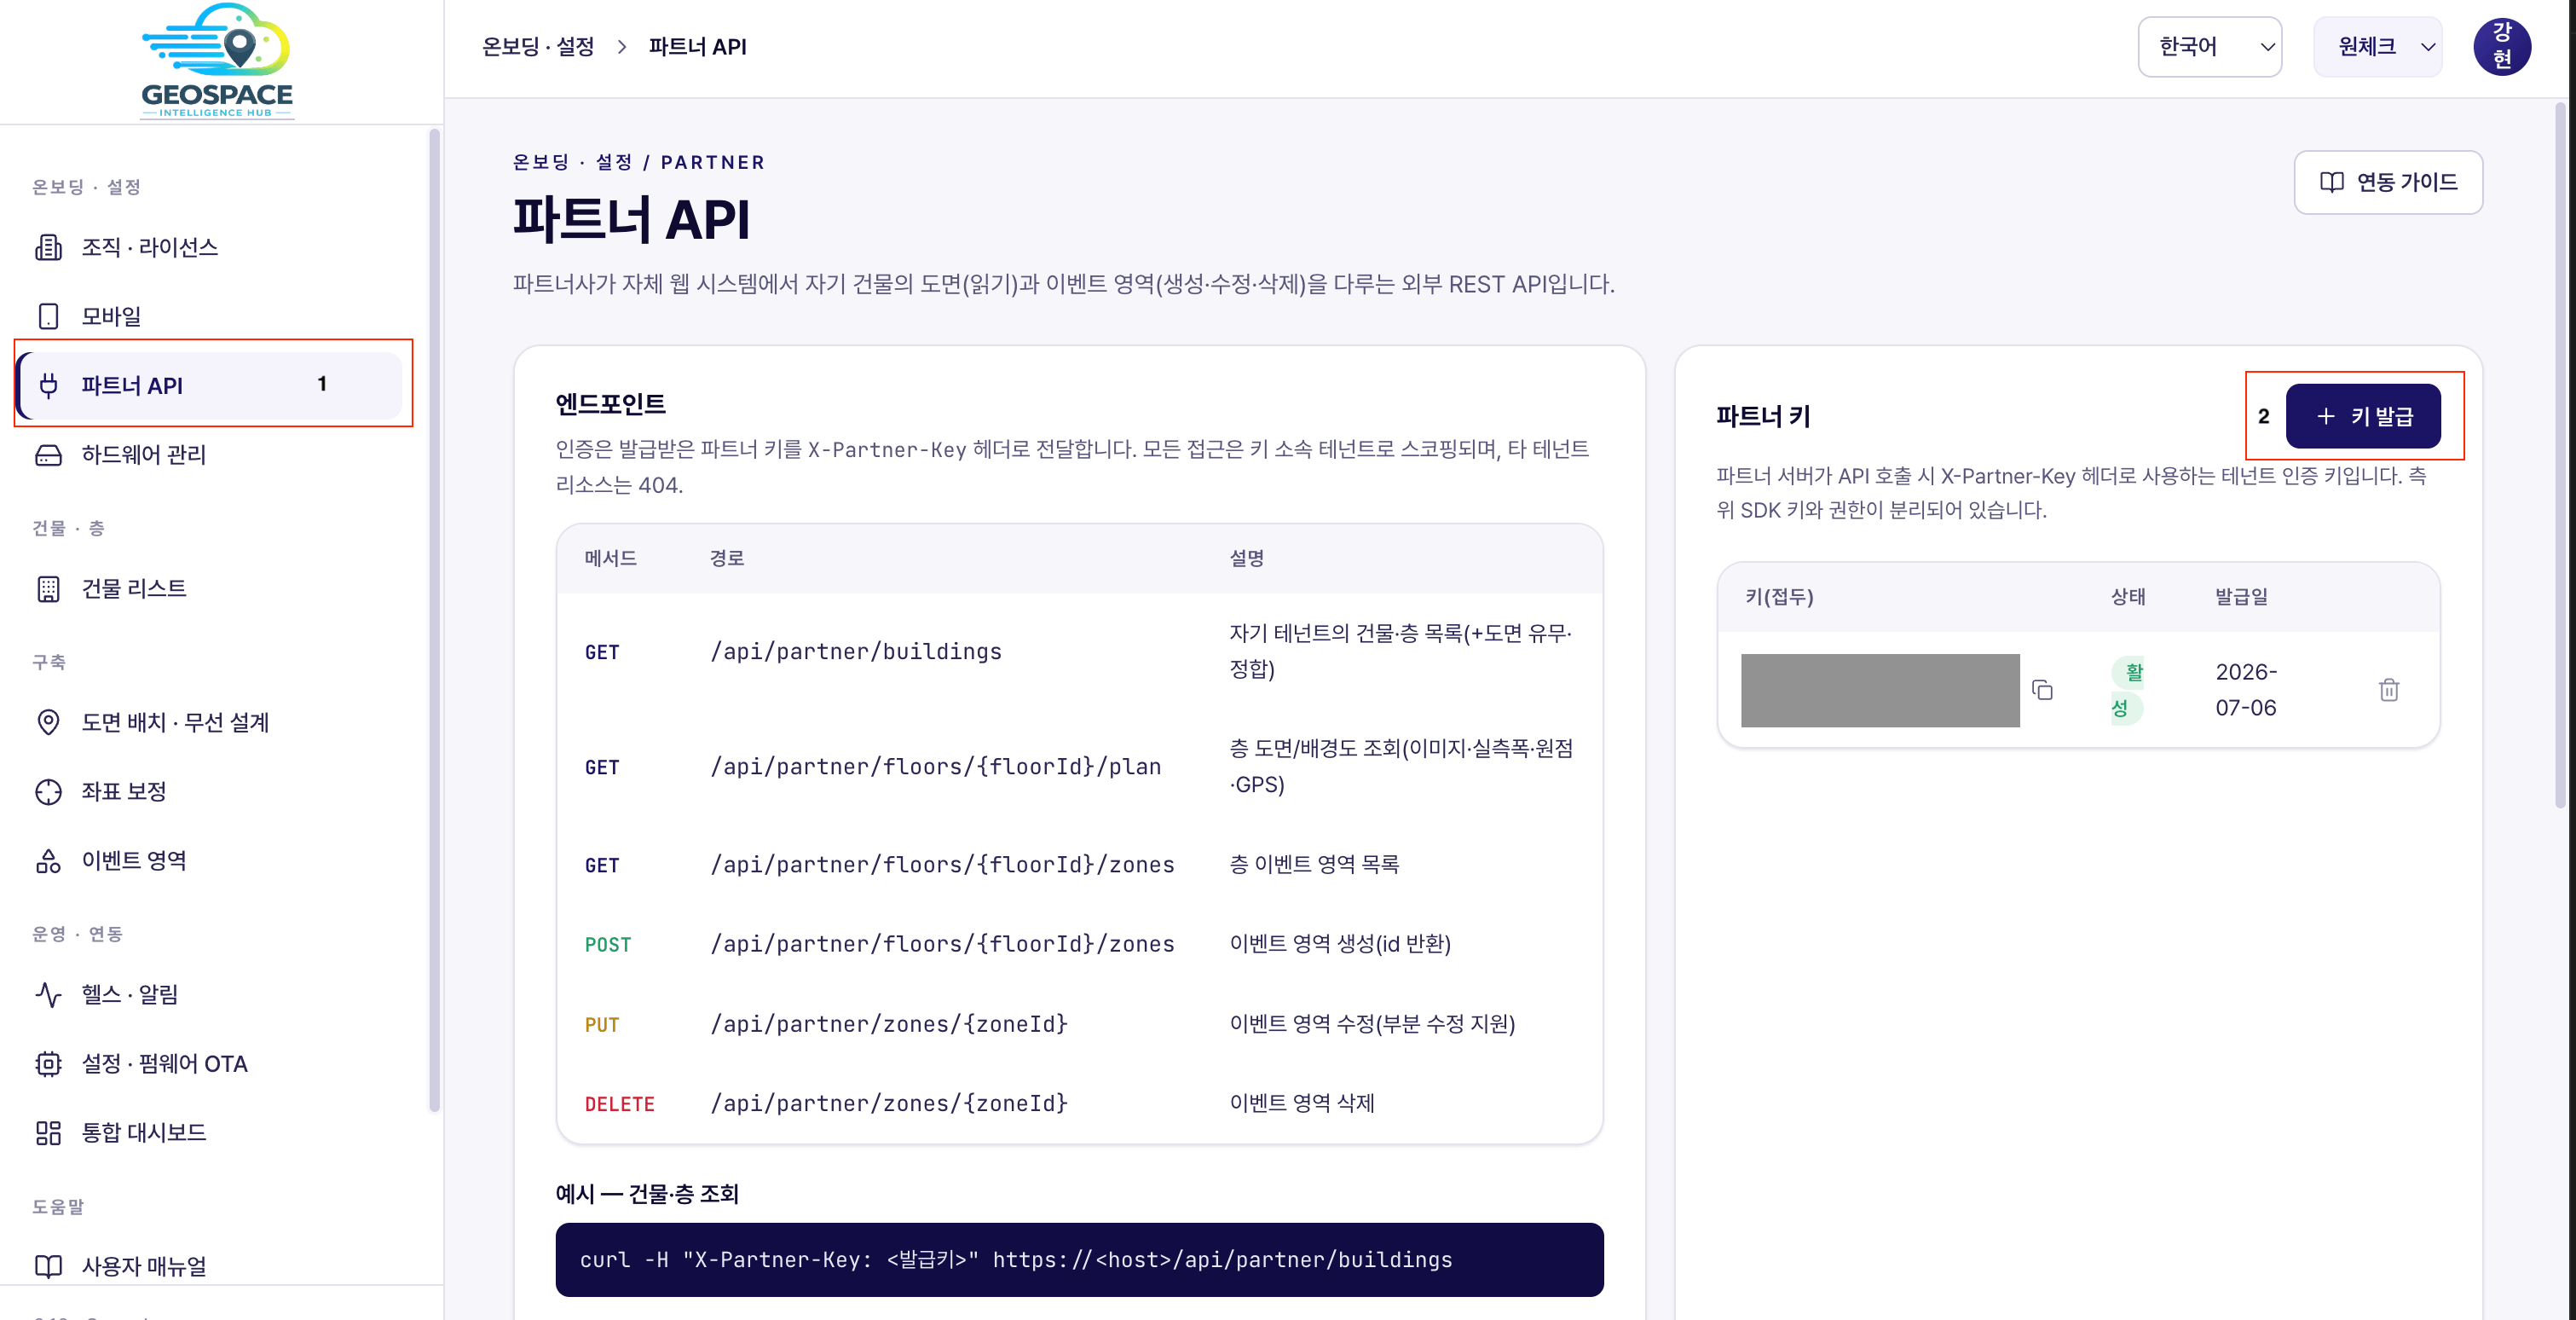Screen dimensions: 2576x1320
Task: Click the 2026-07-06 issue date cell
Action: (2245, 690)
